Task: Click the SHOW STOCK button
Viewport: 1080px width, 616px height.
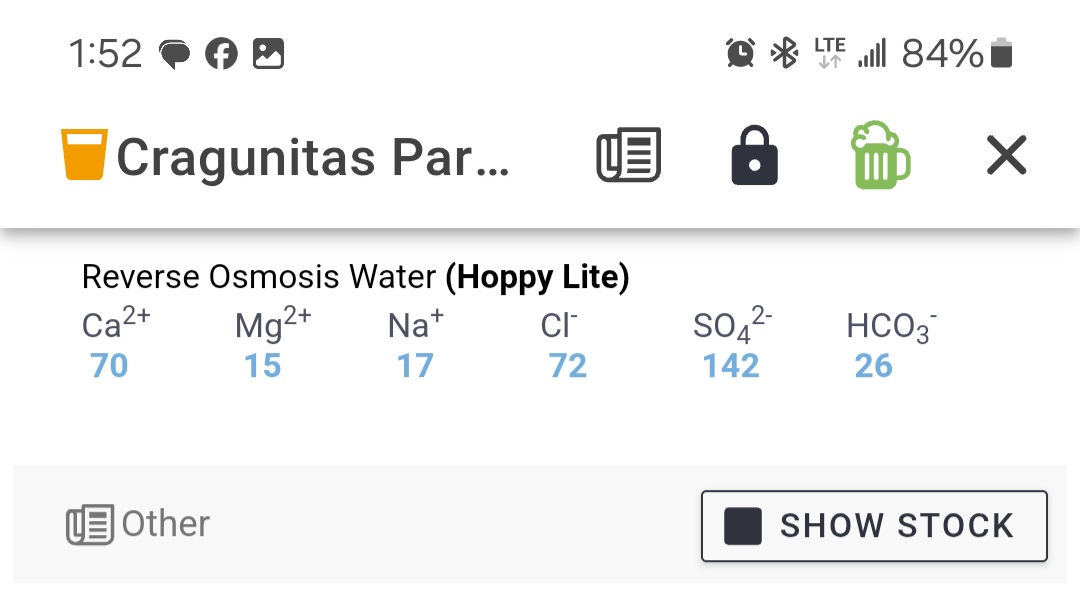Action: click(874, 526)
